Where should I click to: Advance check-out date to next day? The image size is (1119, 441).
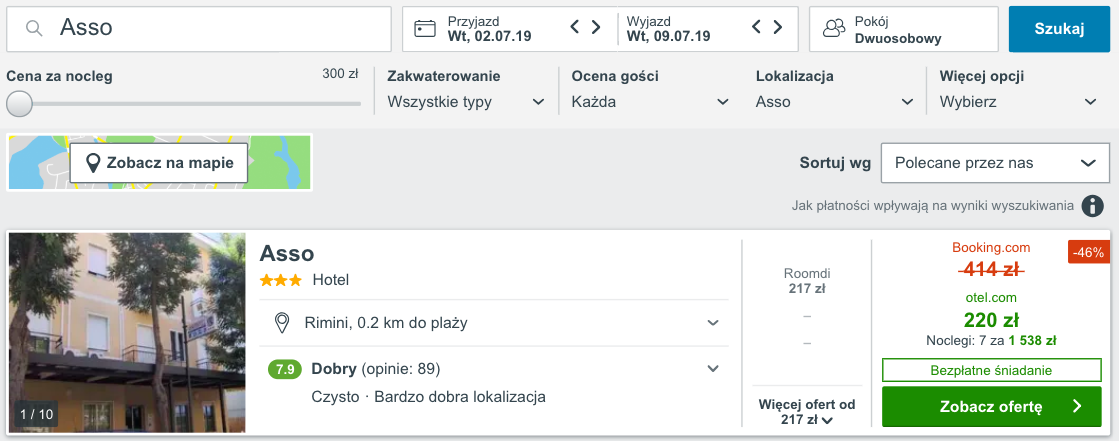pyautogui.click(x=778, y=27)
